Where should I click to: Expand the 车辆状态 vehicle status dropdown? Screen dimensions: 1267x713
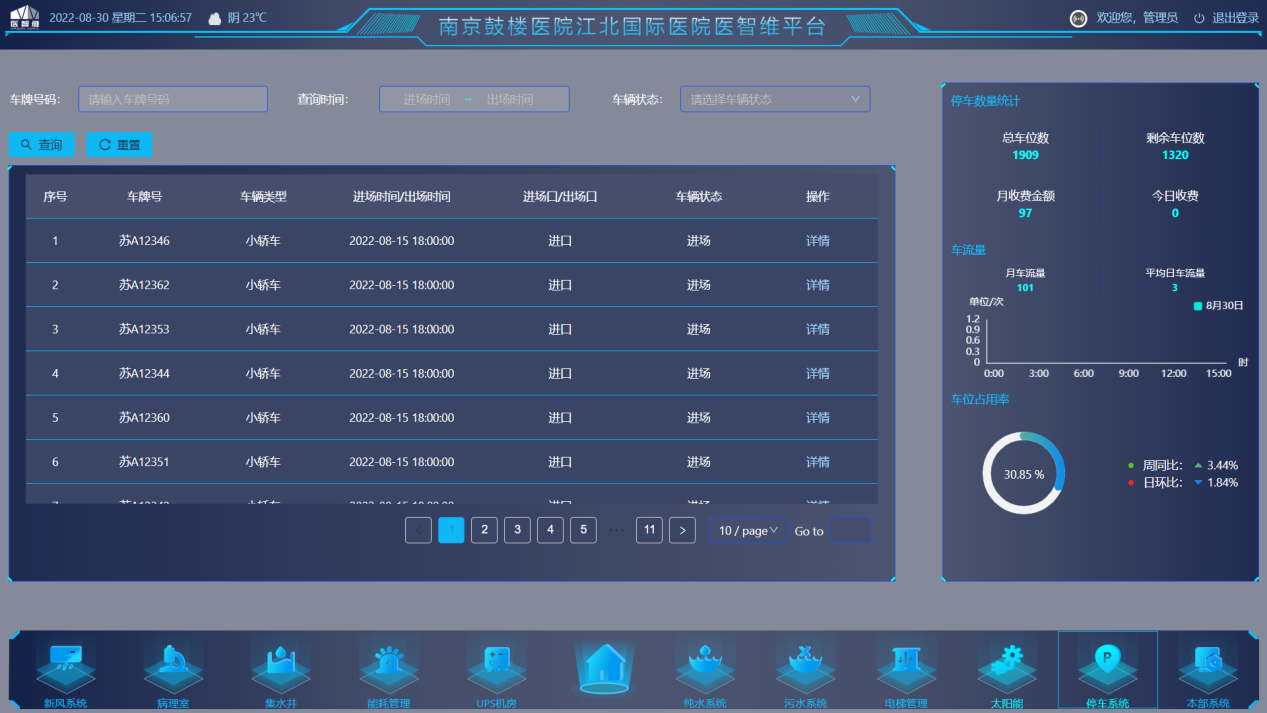point(775,99)
